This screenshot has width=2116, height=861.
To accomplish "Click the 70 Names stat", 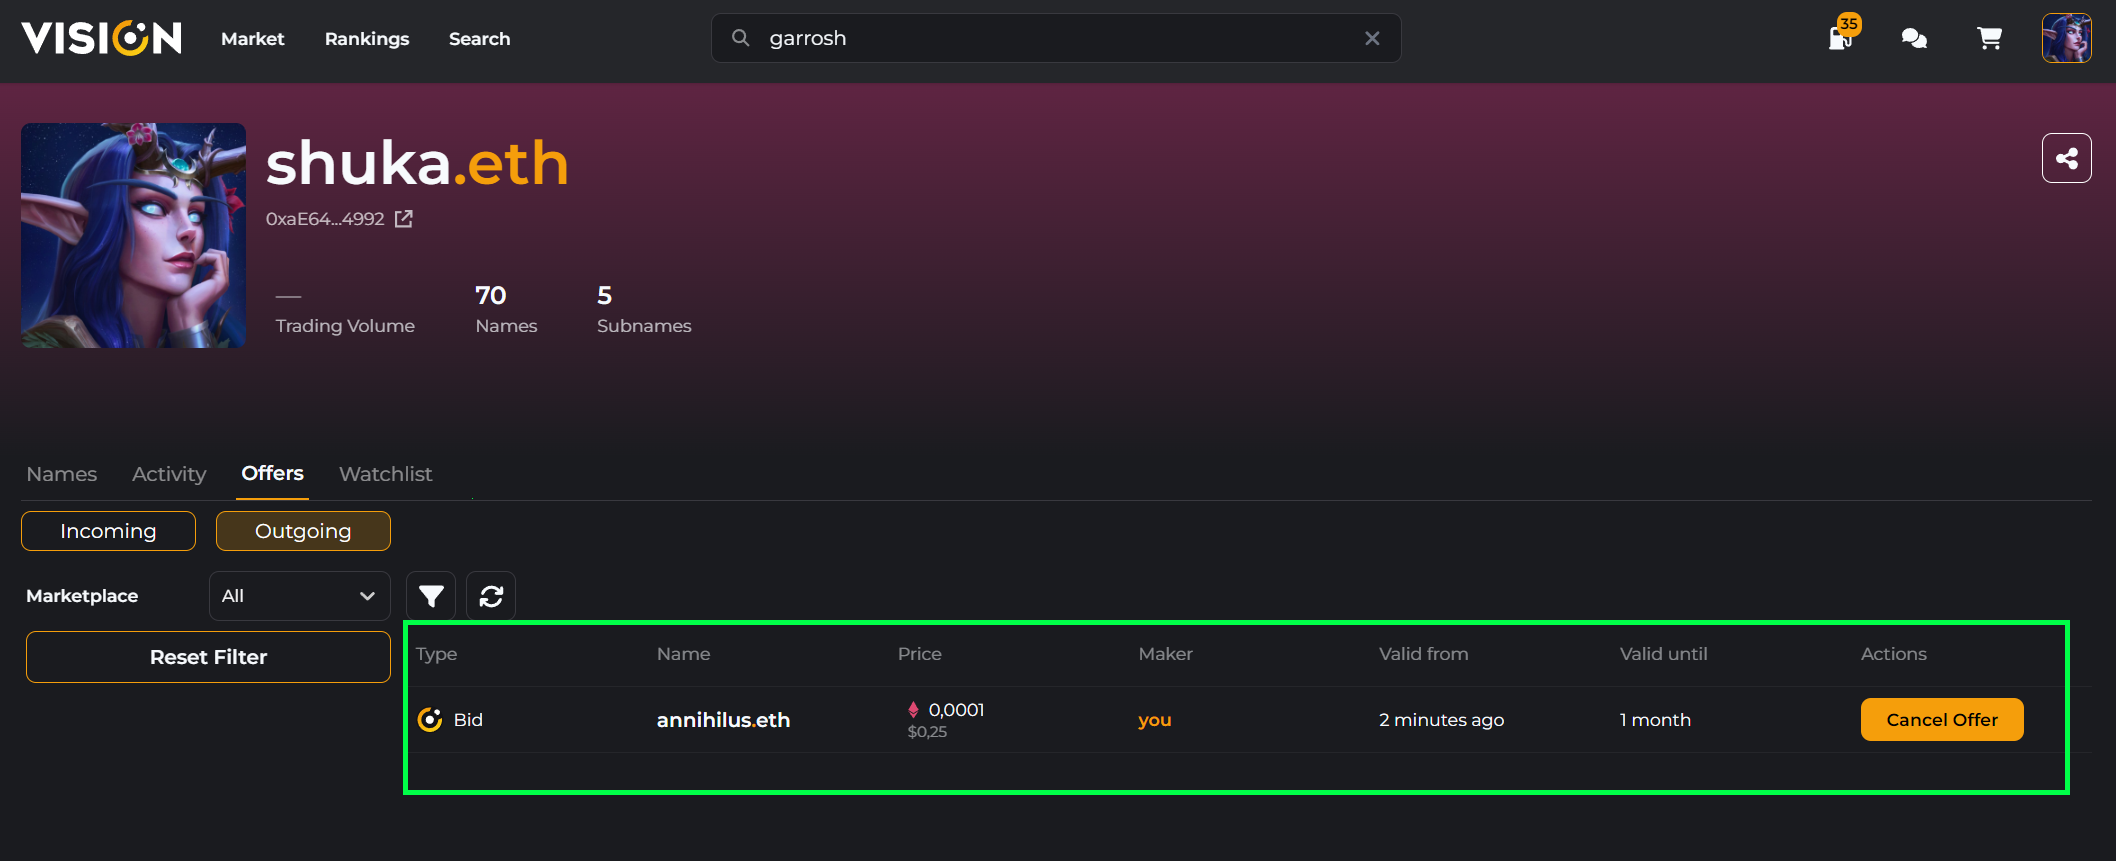I will pyautogui.click(x=506, y=309).
